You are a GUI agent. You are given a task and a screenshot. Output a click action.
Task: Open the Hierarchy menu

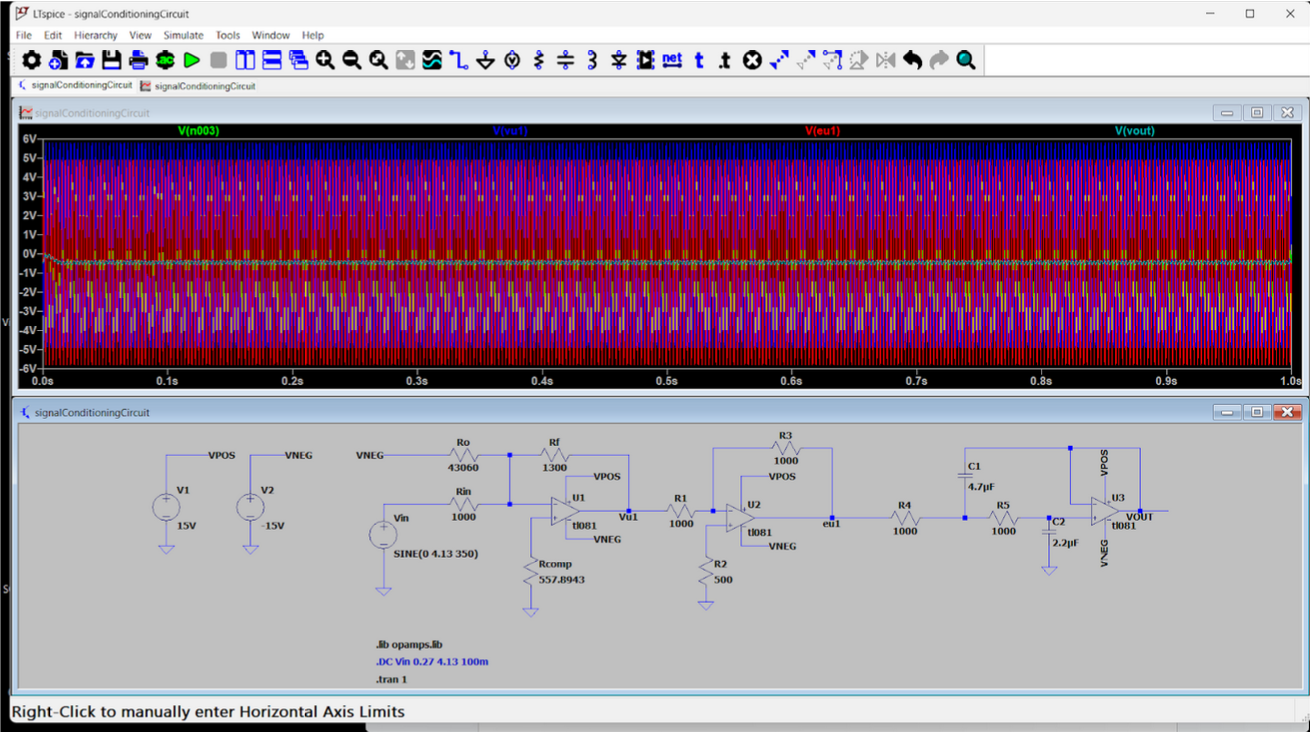tap(96, 35)
